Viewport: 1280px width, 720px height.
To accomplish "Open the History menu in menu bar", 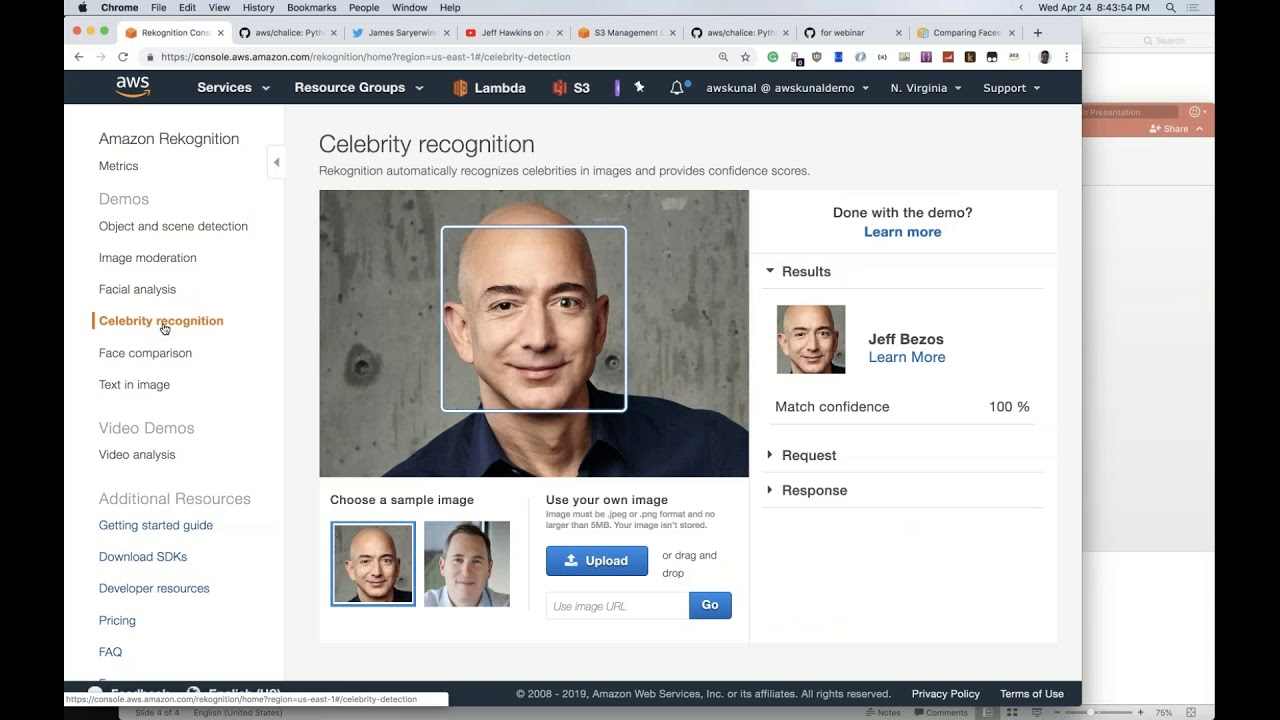I will click(258, 8).
